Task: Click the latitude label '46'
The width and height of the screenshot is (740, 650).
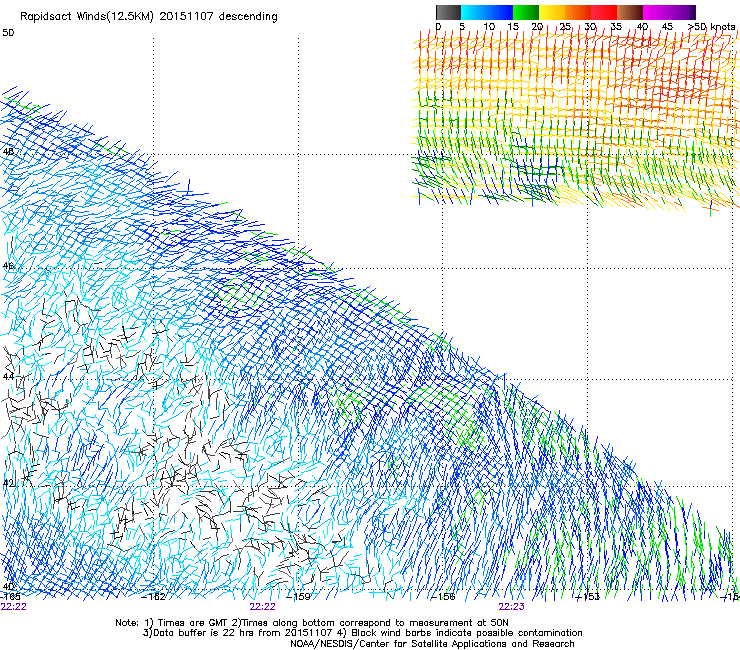Action: pos(8,266)
